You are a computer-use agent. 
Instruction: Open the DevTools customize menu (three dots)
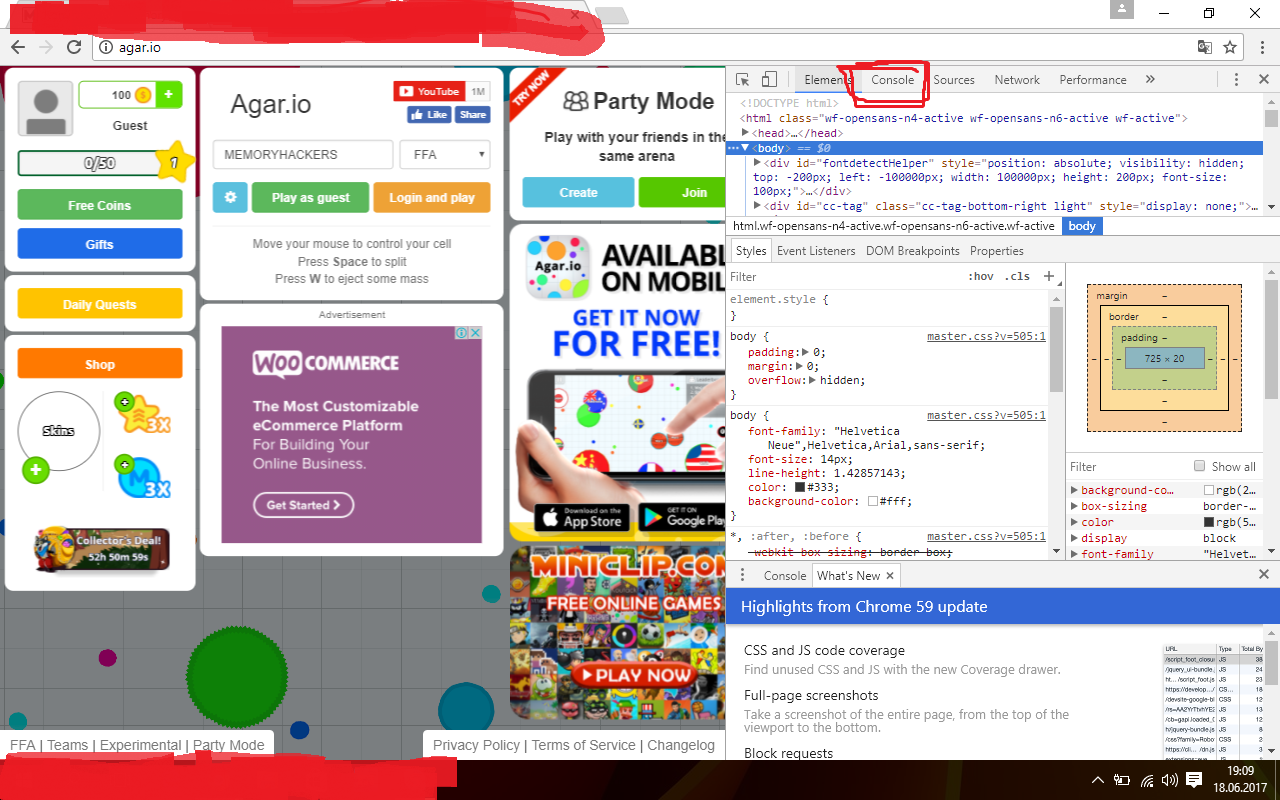pos(1236,80)
